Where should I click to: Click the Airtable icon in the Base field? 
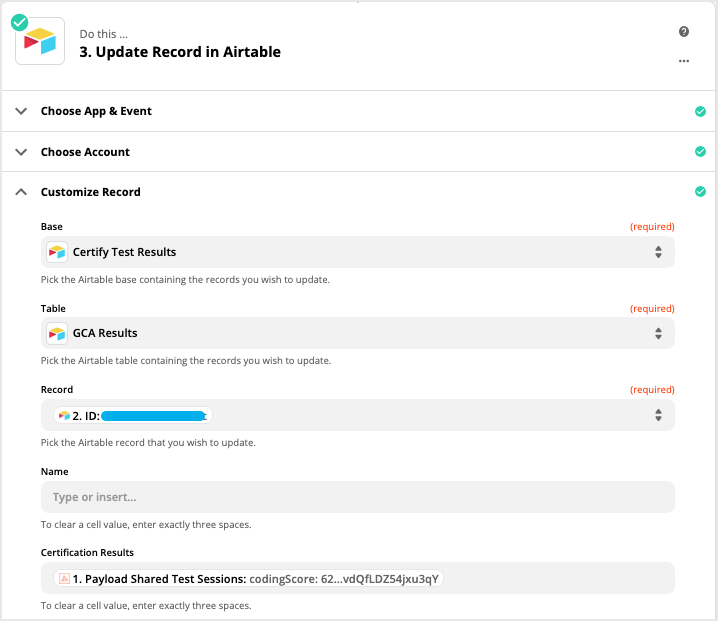pyautogui.click(x=57, y=252)
